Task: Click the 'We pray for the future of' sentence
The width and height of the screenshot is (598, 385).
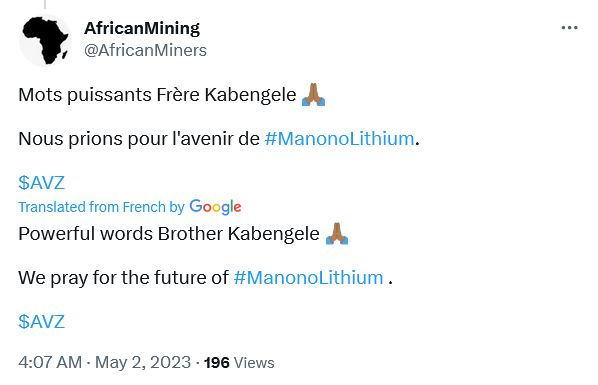Action: [x=123, y=278]
